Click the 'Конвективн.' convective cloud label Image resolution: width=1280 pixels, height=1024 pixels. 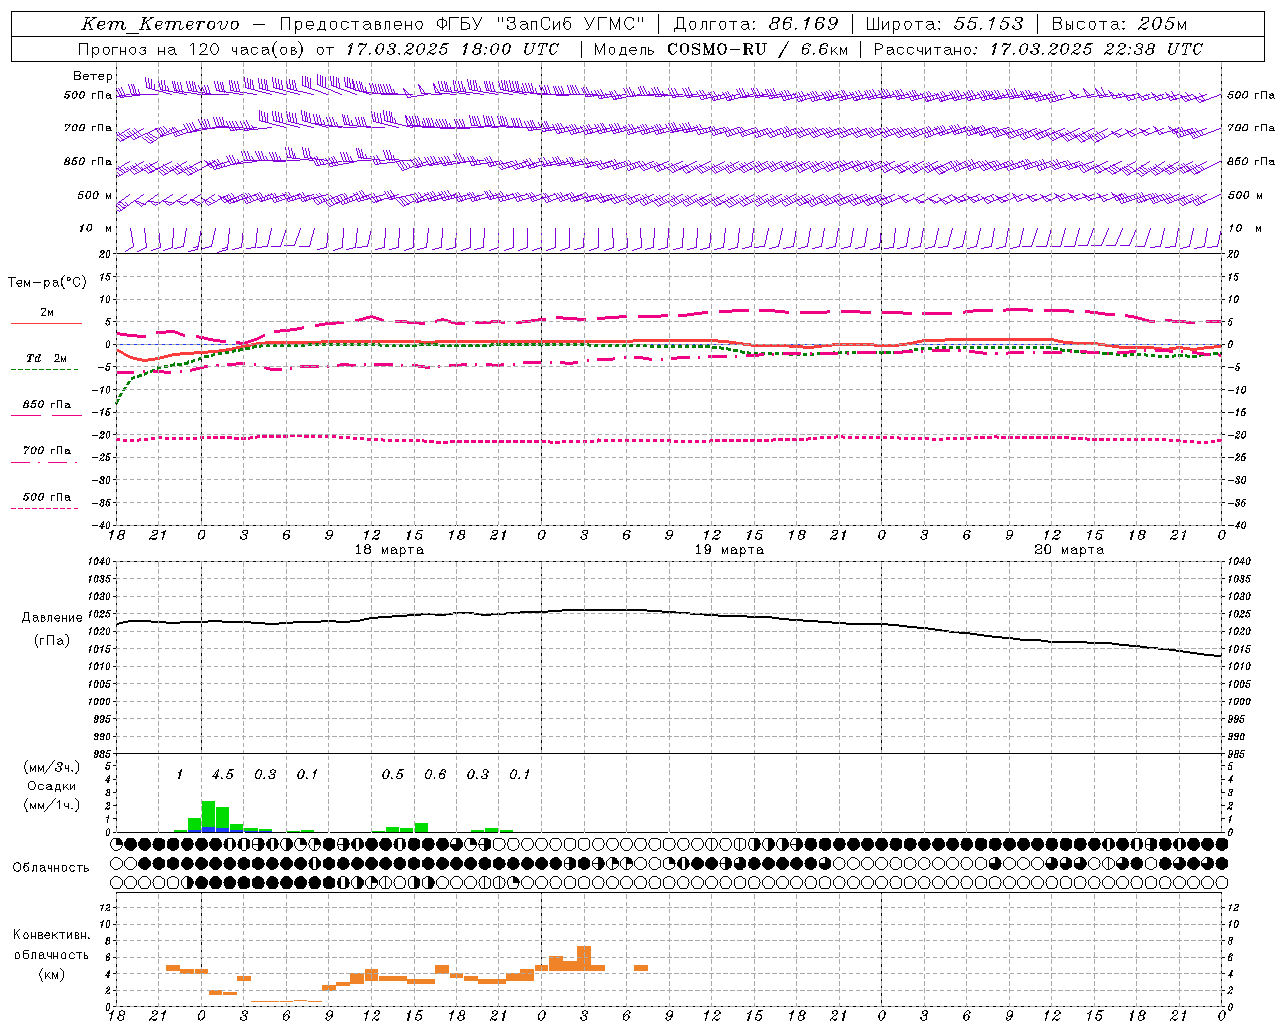pos(52,935)
